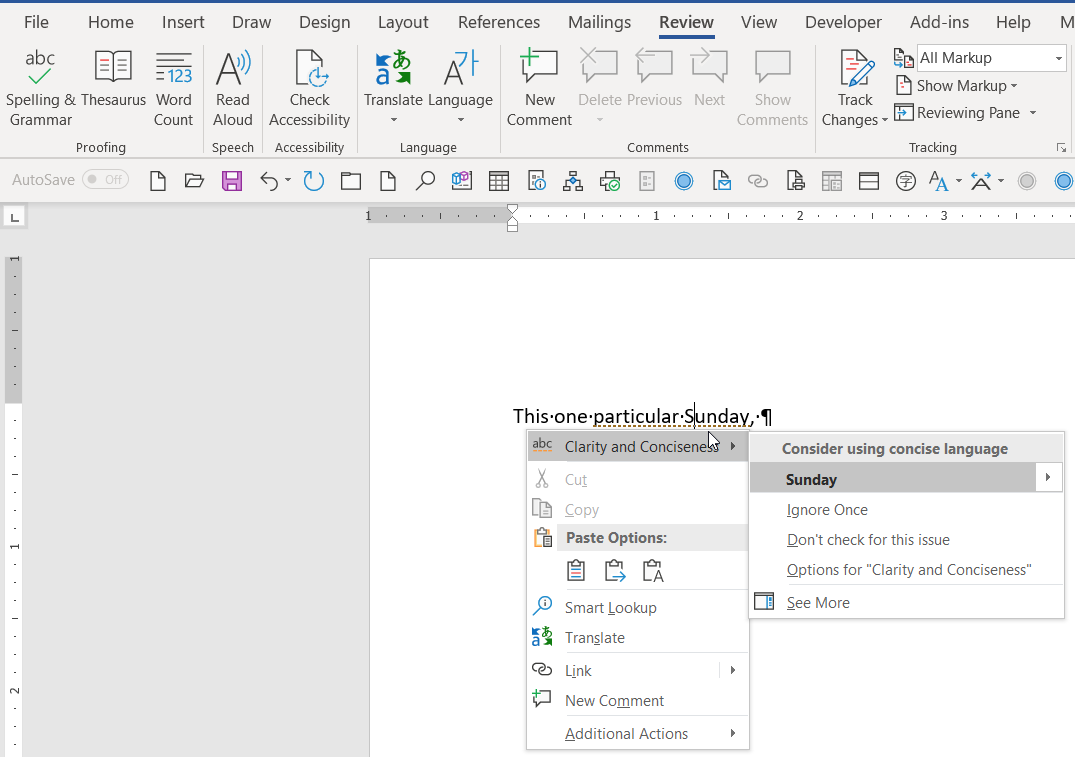Screen dimensions: 1075x757
Task: Toggle AutoSave switch
Action: [106, 180]
